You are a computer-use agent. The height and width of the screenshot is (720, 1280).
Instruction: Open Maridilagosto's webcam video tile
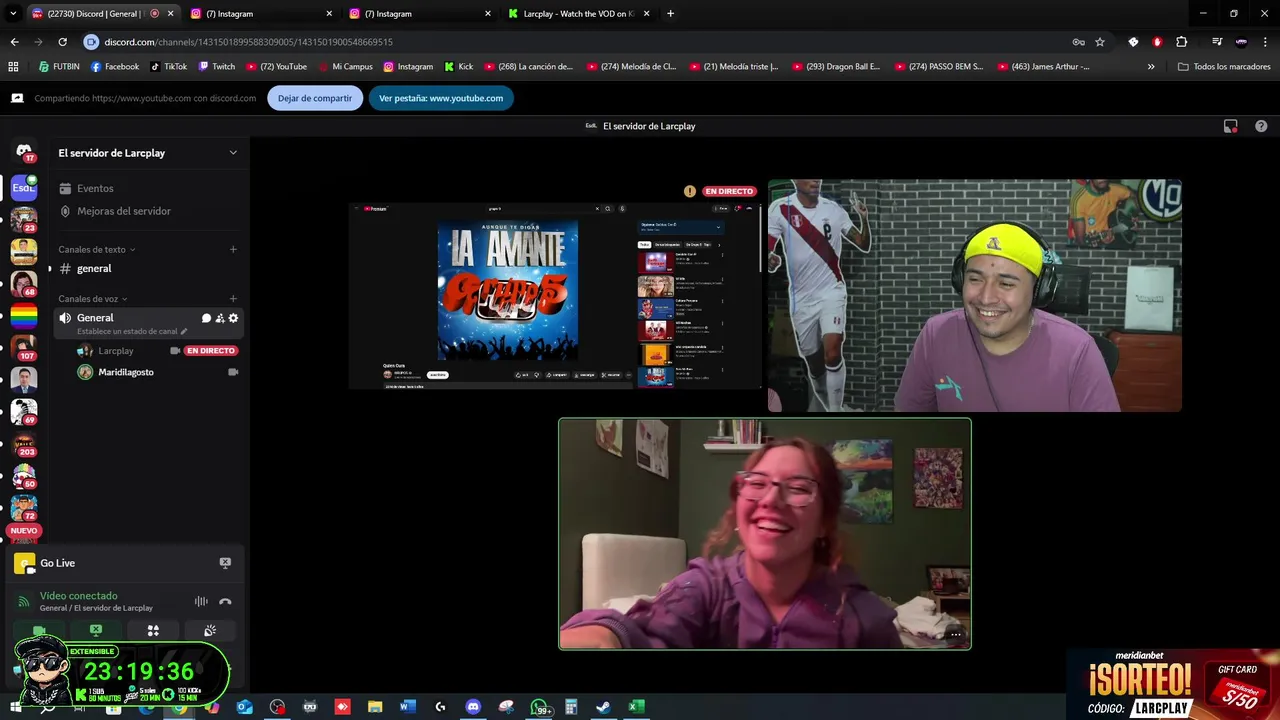click(765, 534)
